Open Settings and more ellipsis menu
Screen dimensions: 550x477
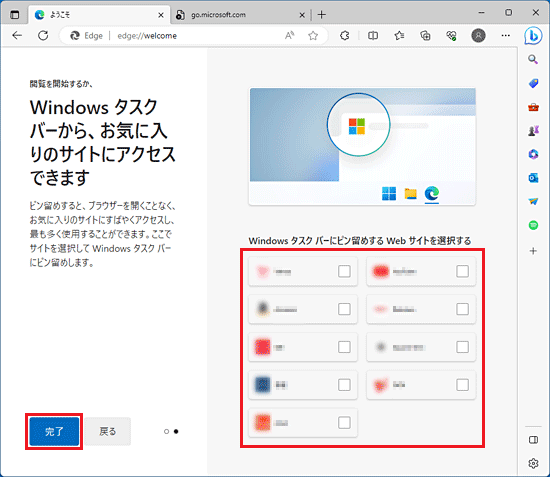click(x=505, y=35)
